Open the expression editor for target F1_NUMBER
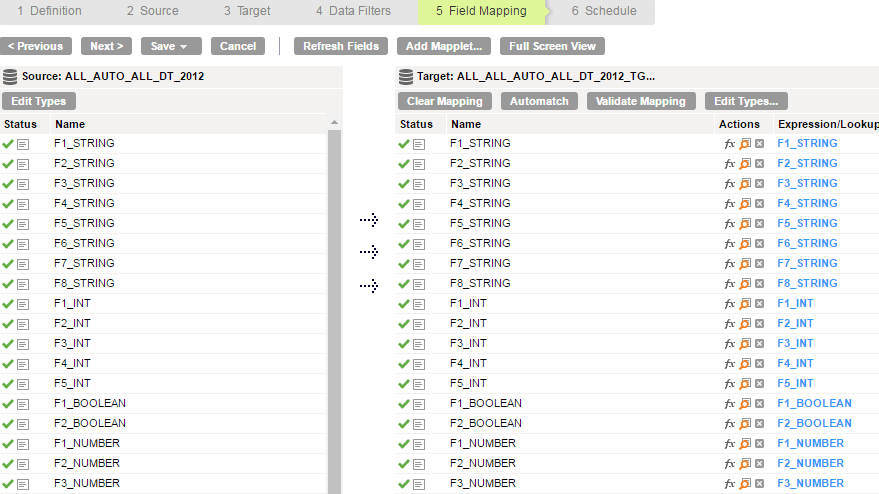879x494 pixels. point(729,444)
